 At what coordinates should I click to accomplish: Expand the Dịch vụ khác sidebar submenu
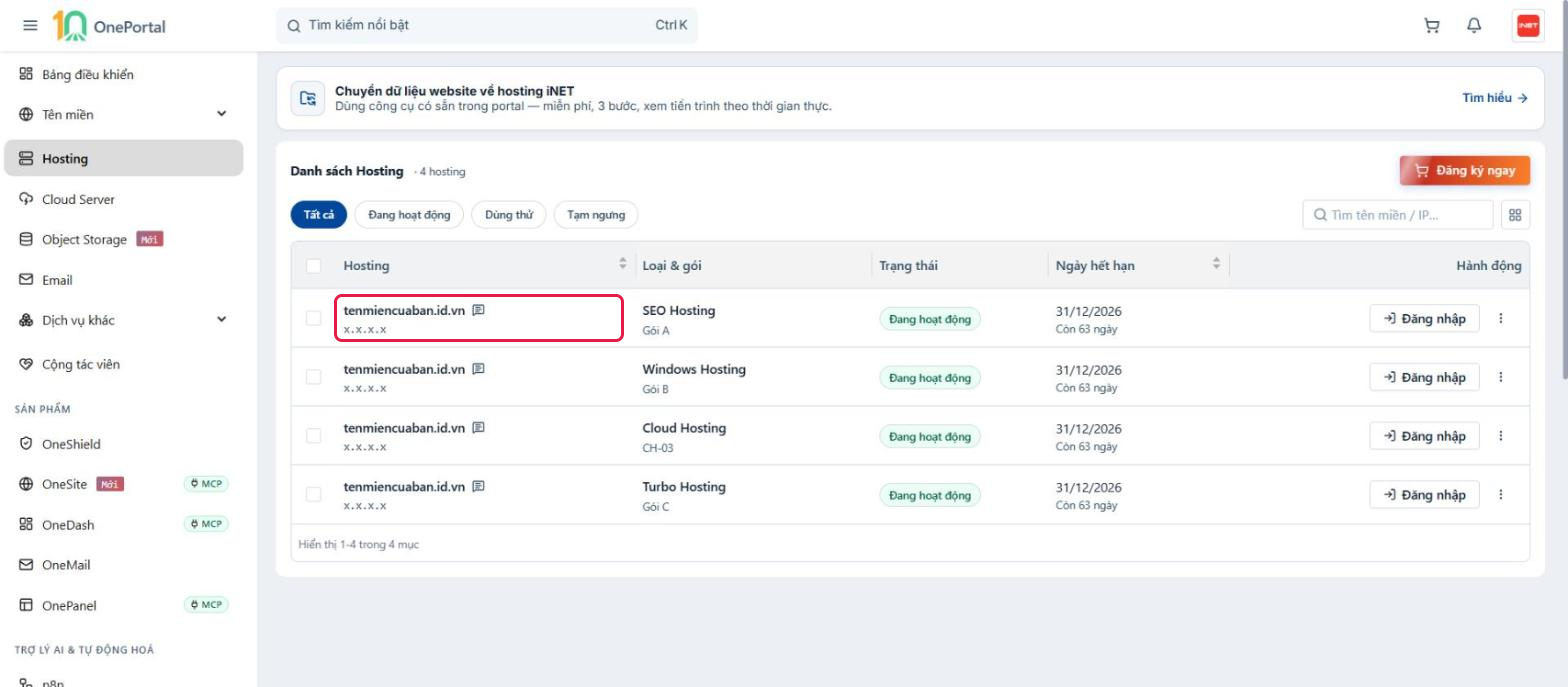click(x=222, y=320)
